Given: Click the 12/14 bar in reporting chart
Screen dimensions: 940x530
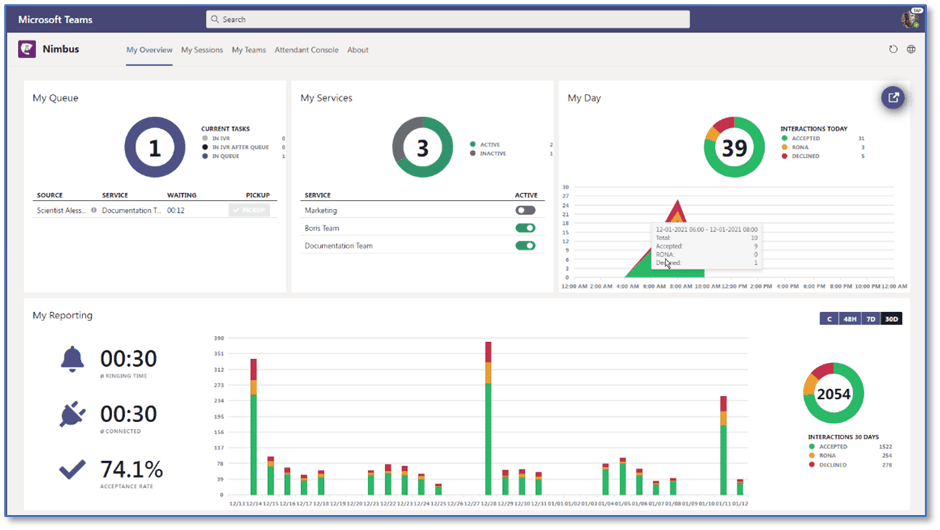Looking at the screenshot, I should (x=254, y=426).
